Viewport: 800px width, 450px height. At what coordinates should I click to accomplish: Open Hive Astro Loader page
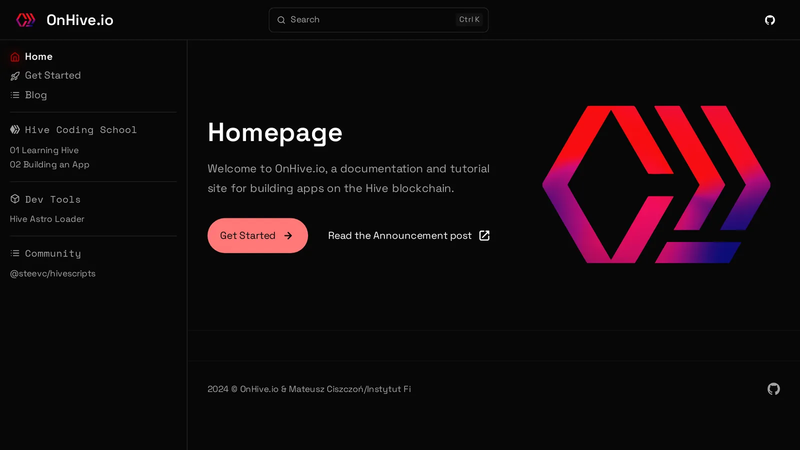point(47,219)
